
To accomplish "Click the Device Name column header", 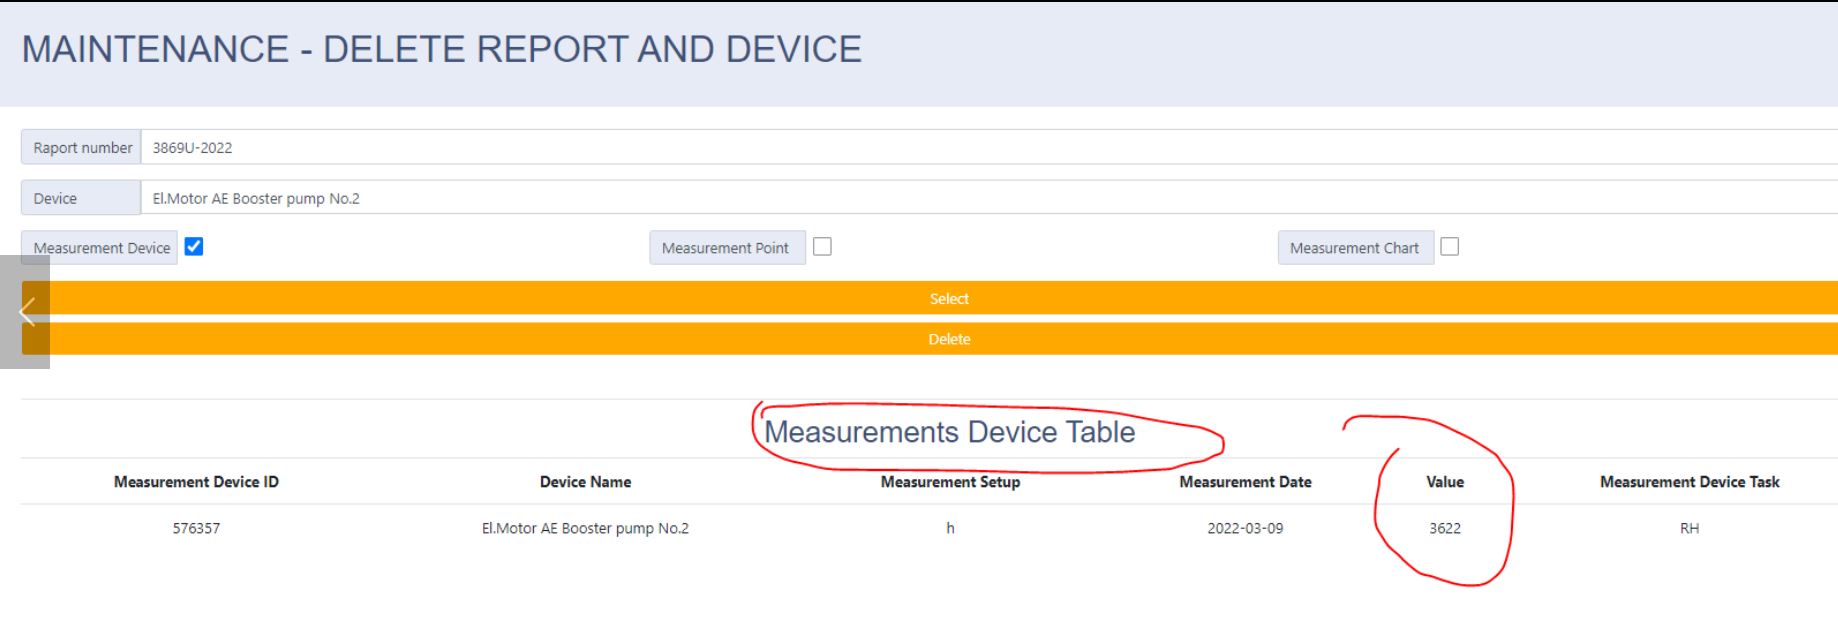I will click(585, 482).
